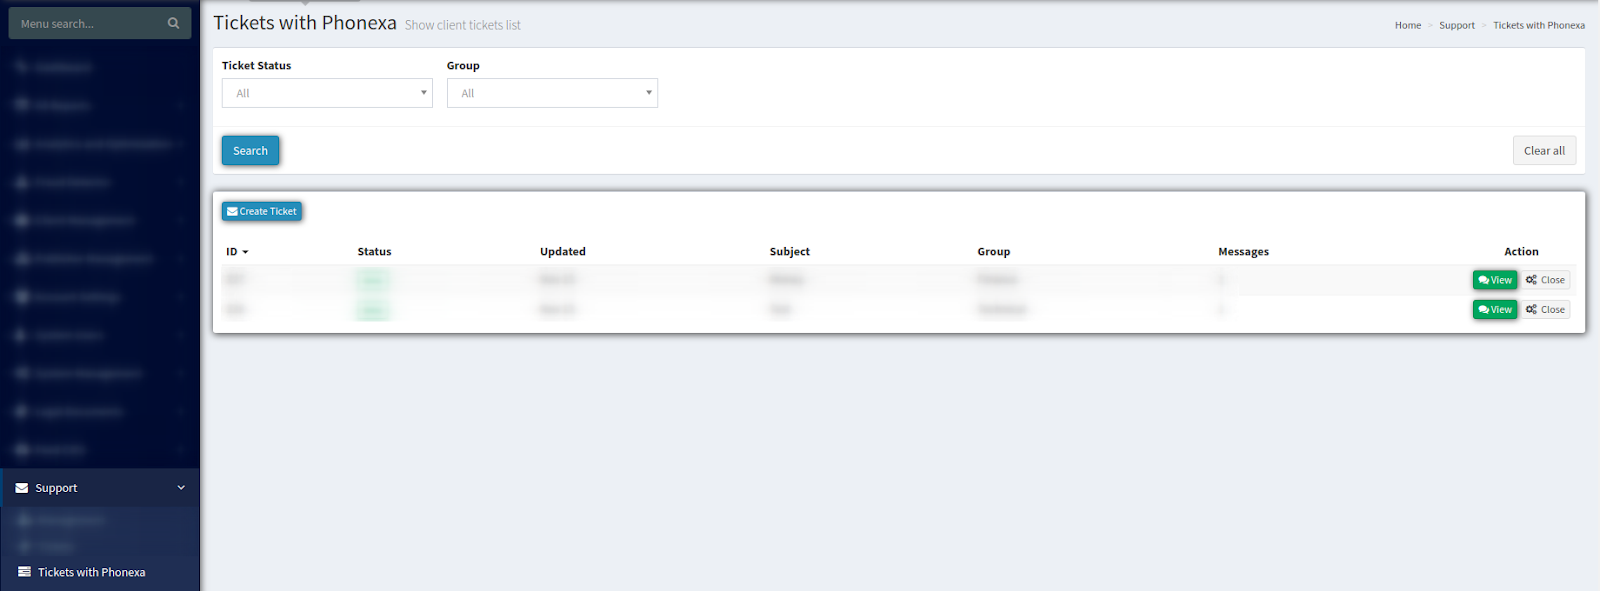Viewport: 1600px width, 591px height.
Task: Close the second ticket in the list
Action: click(x=1546, y=310)
